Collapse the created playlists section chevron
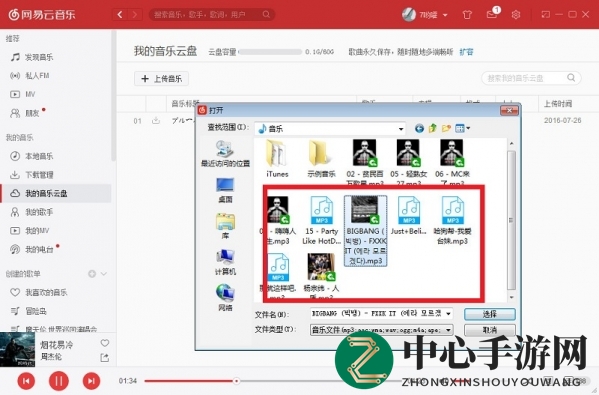Viewport: 599px width, 395px height. pos(104,274)
